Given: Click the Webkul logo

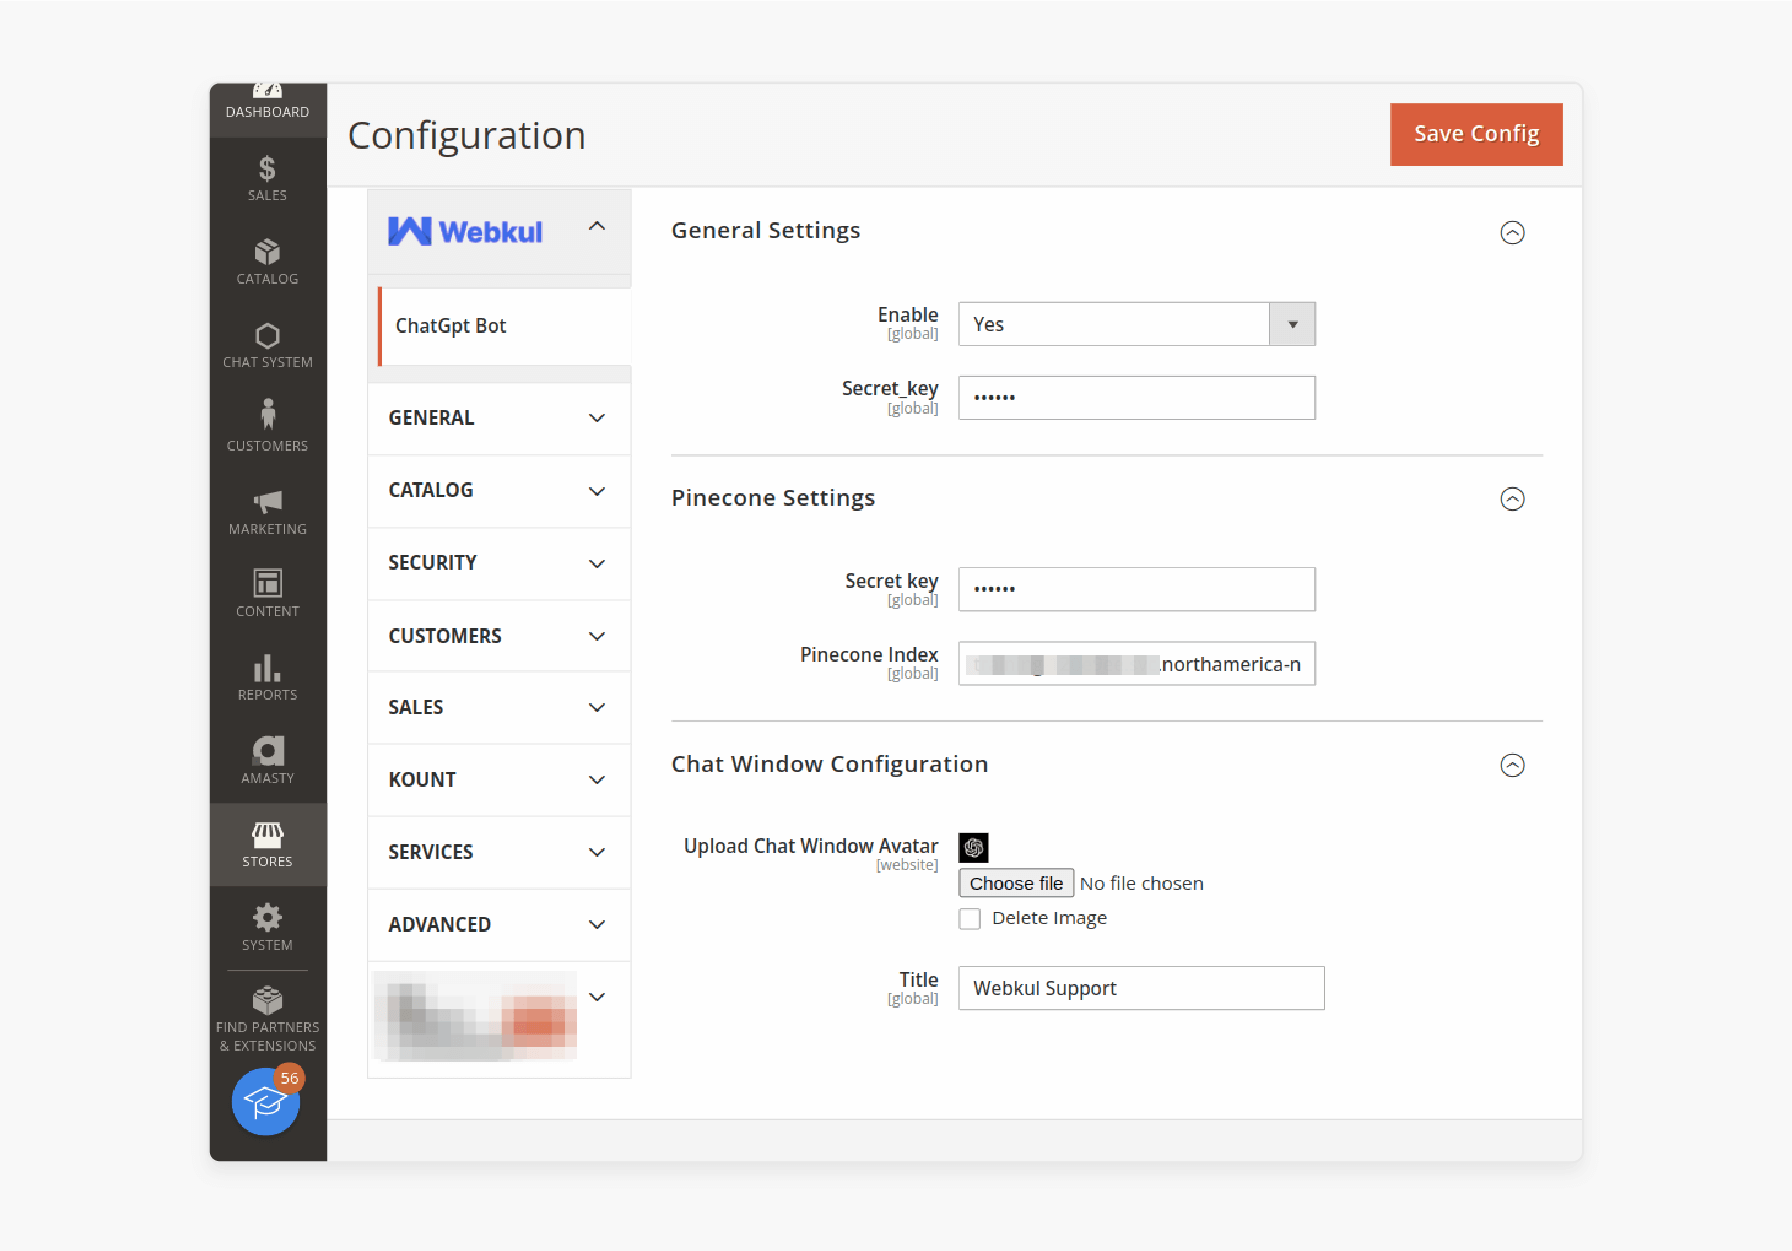Looking at the screenshot, I should (465, 232).
